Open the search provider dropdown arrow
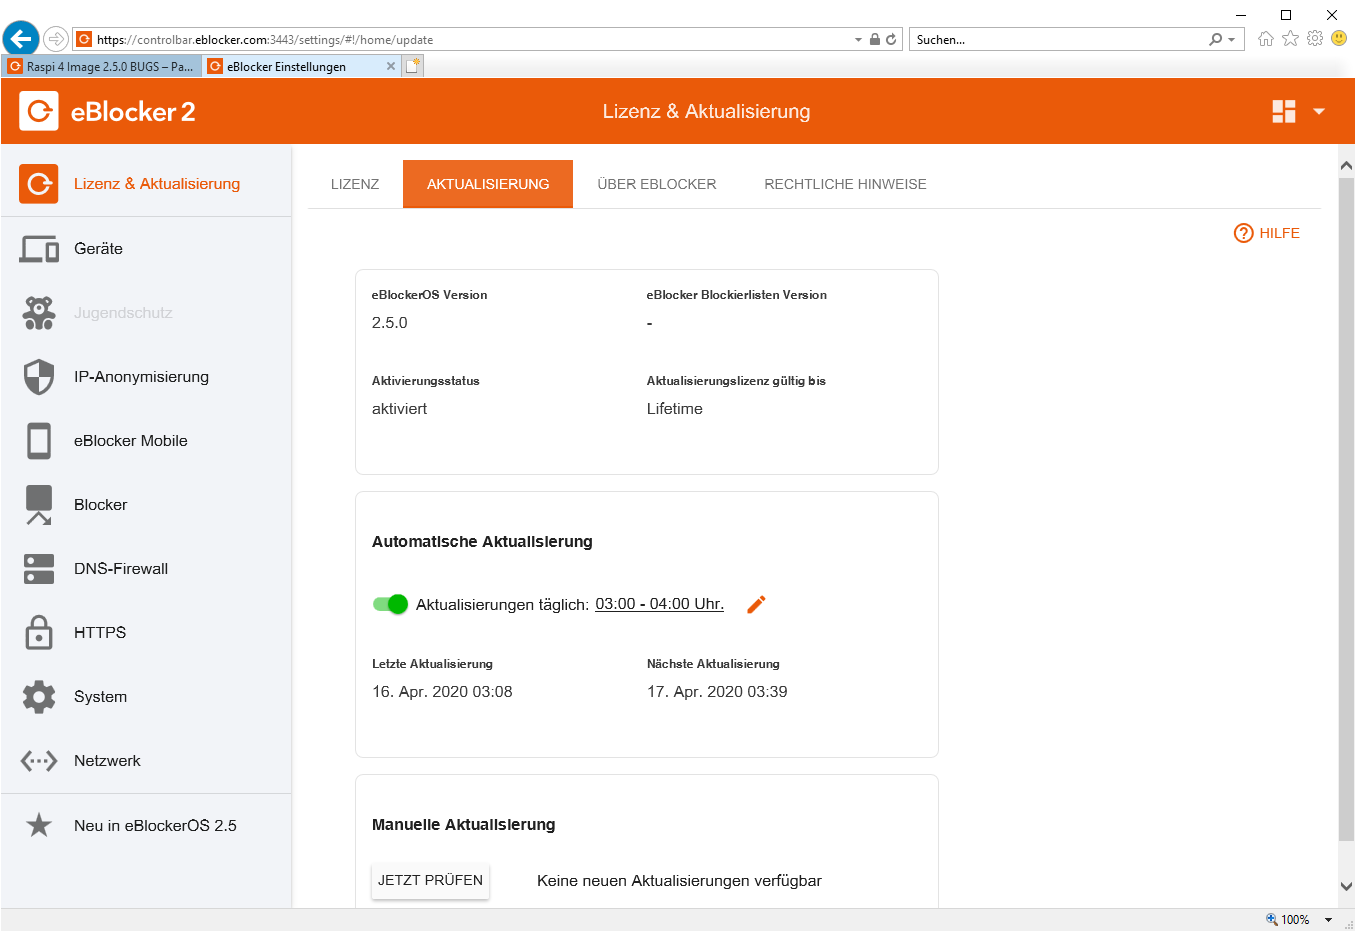 coord(1231,40)
